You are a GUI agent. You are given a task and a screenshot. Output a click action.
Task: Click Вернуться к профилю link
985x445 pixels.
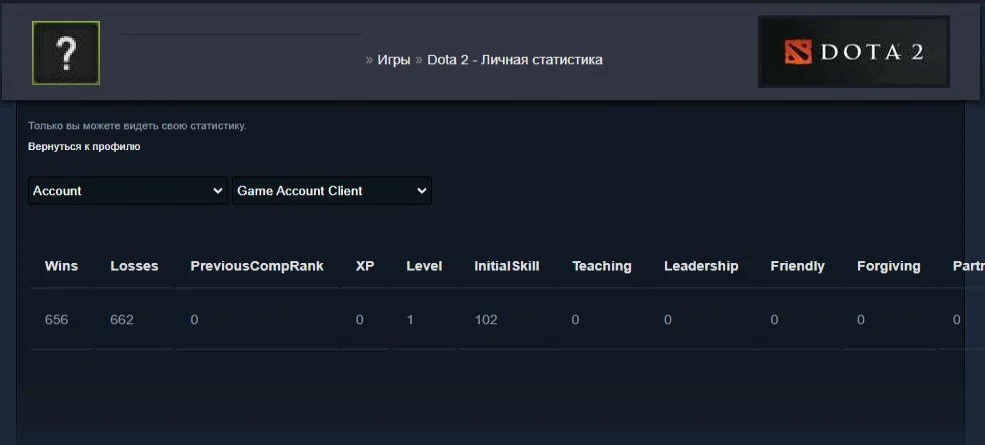click(84, 146)
